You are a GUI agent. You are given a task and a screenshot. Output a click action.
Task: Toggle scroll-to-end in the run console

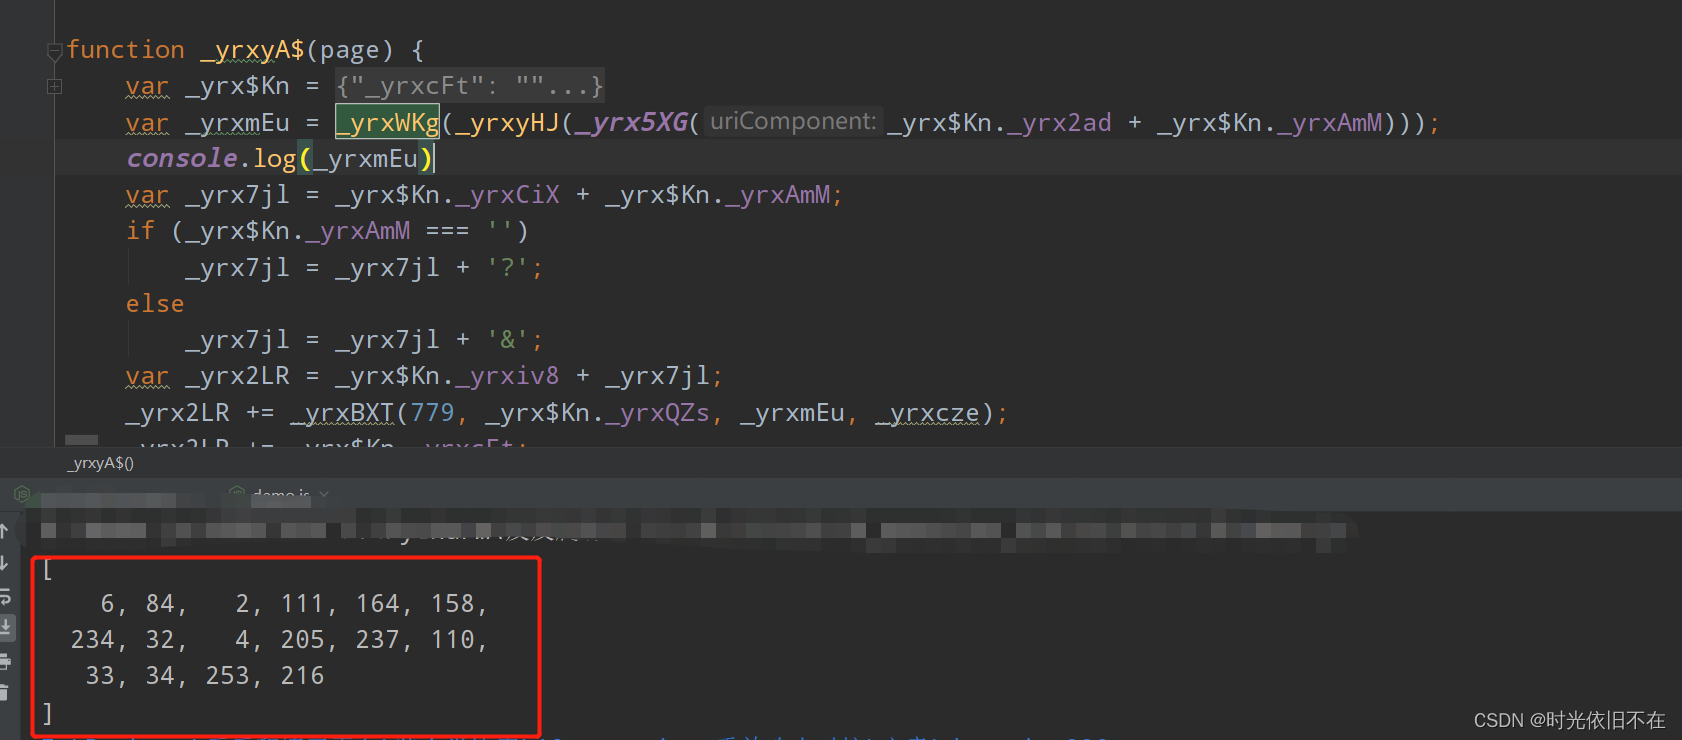click(5, 628)
